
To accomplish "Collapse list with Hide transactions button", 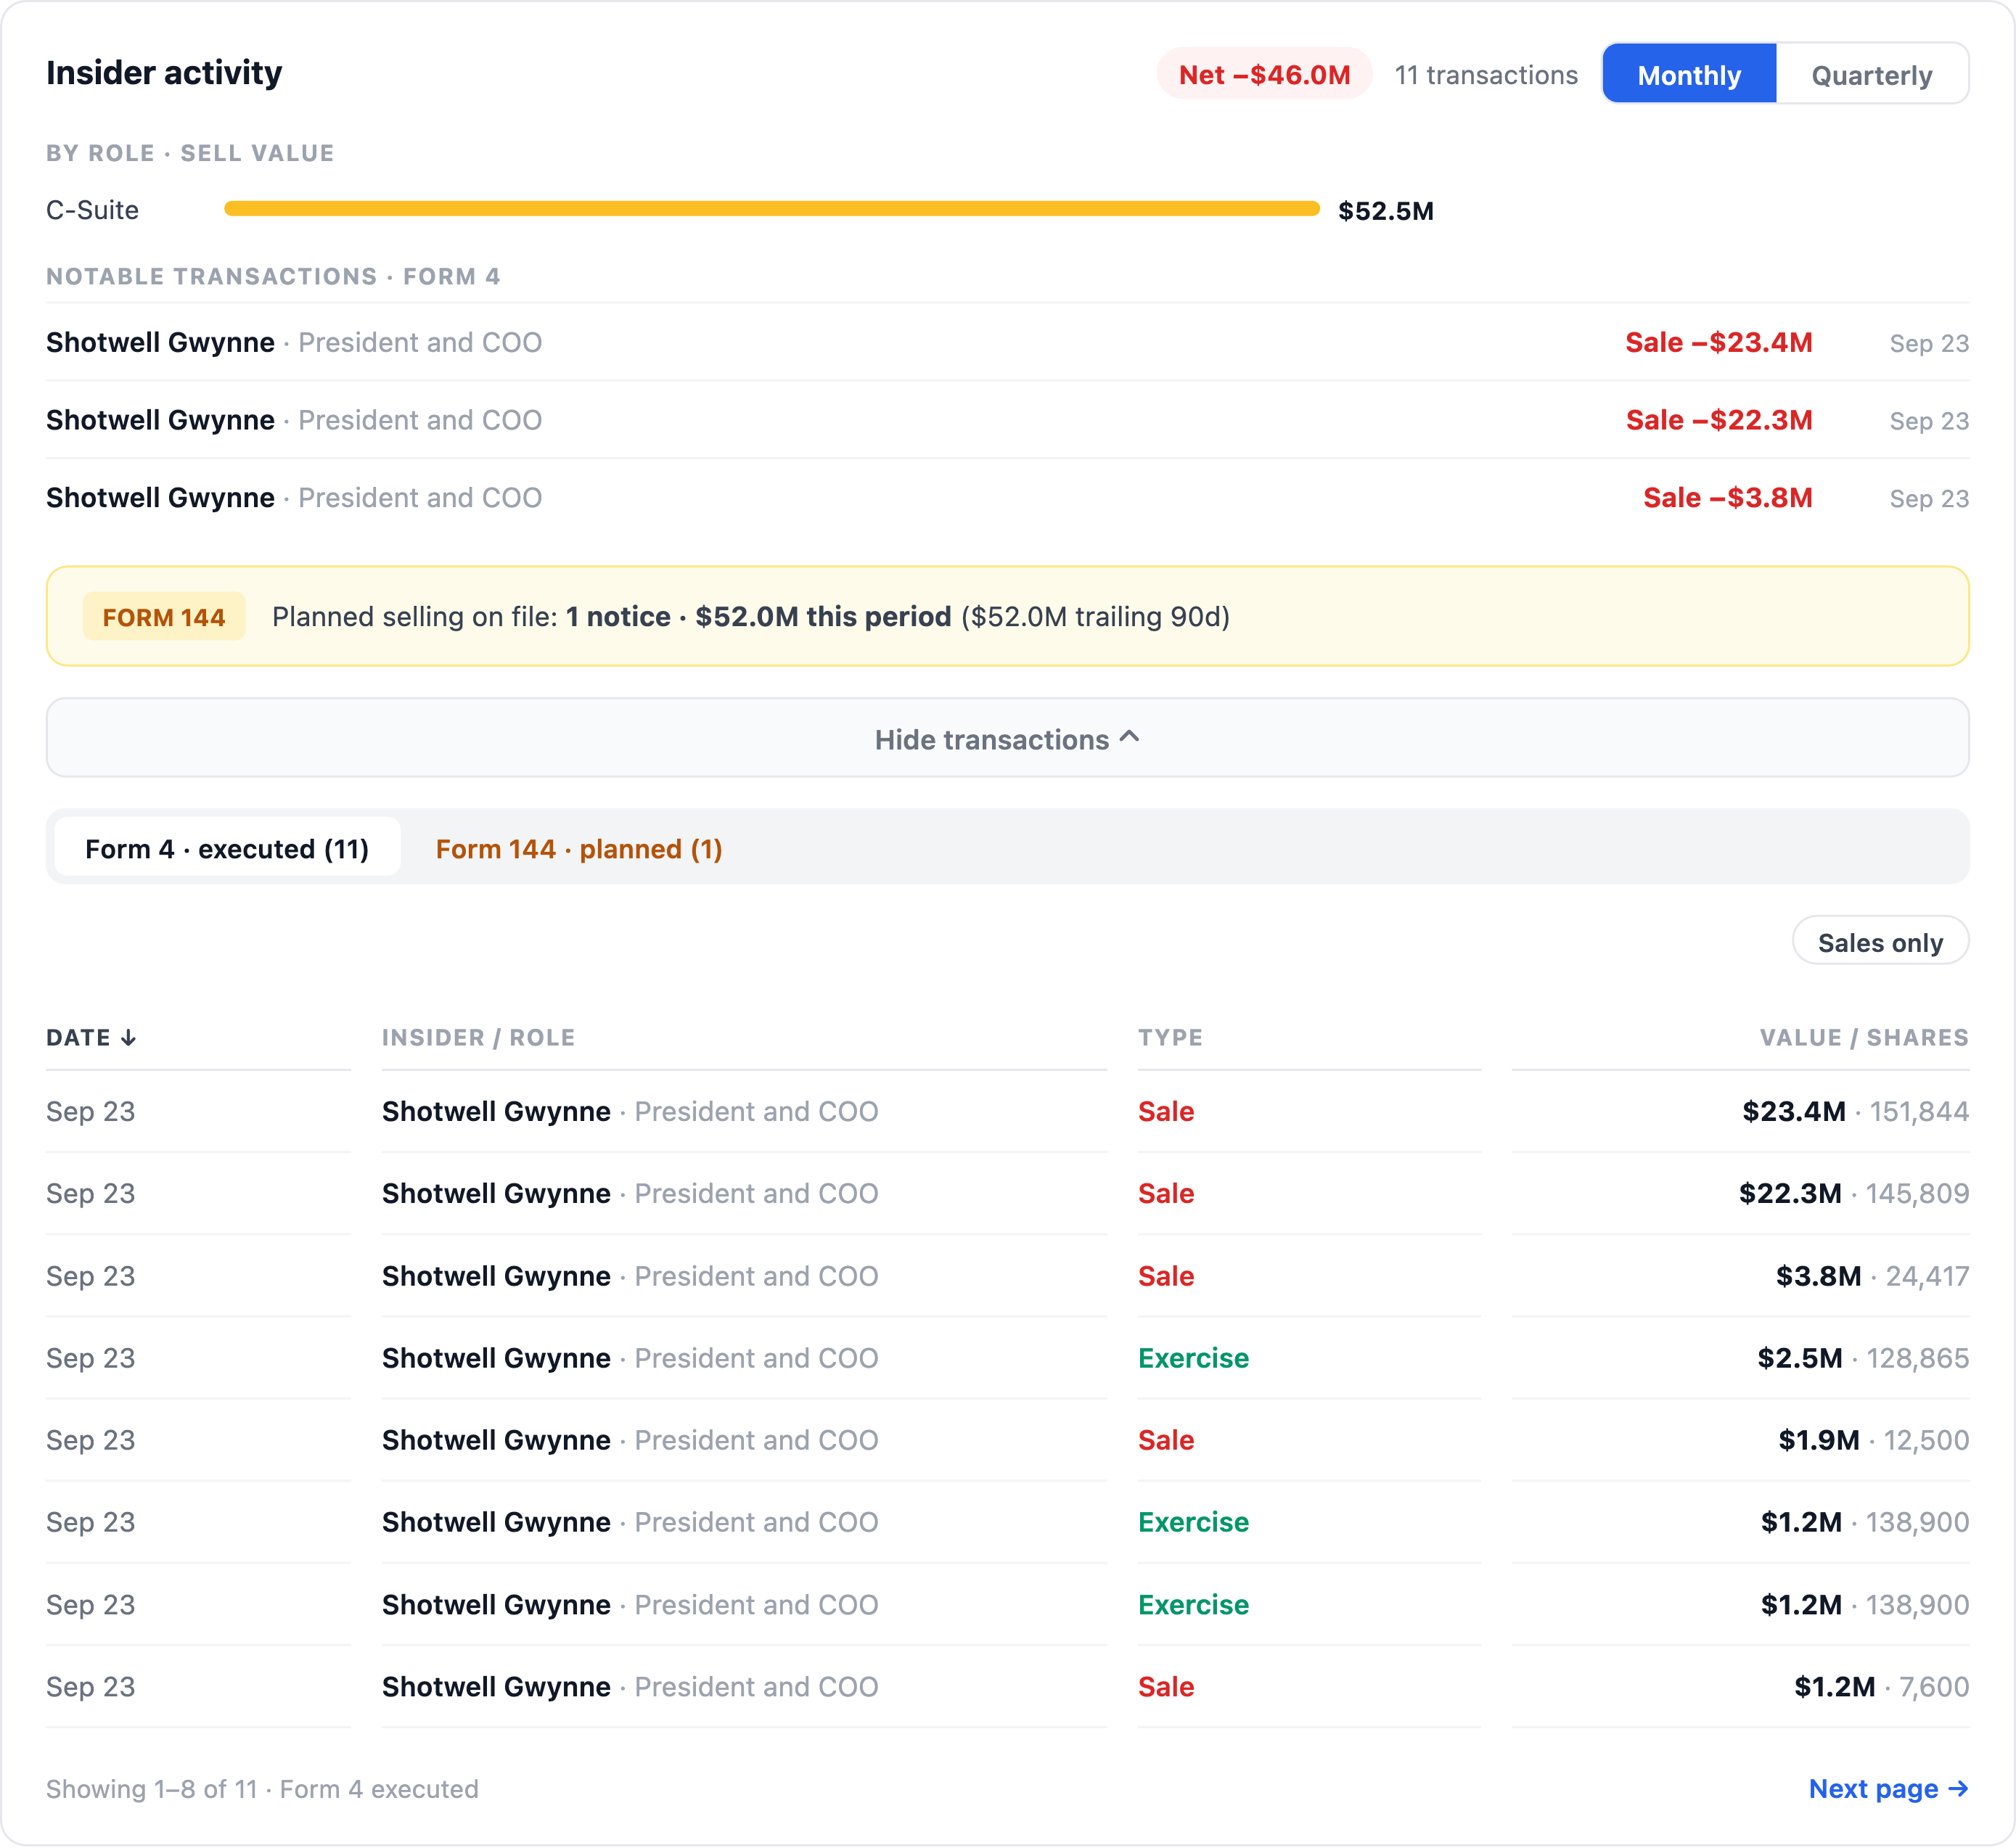I will (x=1007, y=738).
